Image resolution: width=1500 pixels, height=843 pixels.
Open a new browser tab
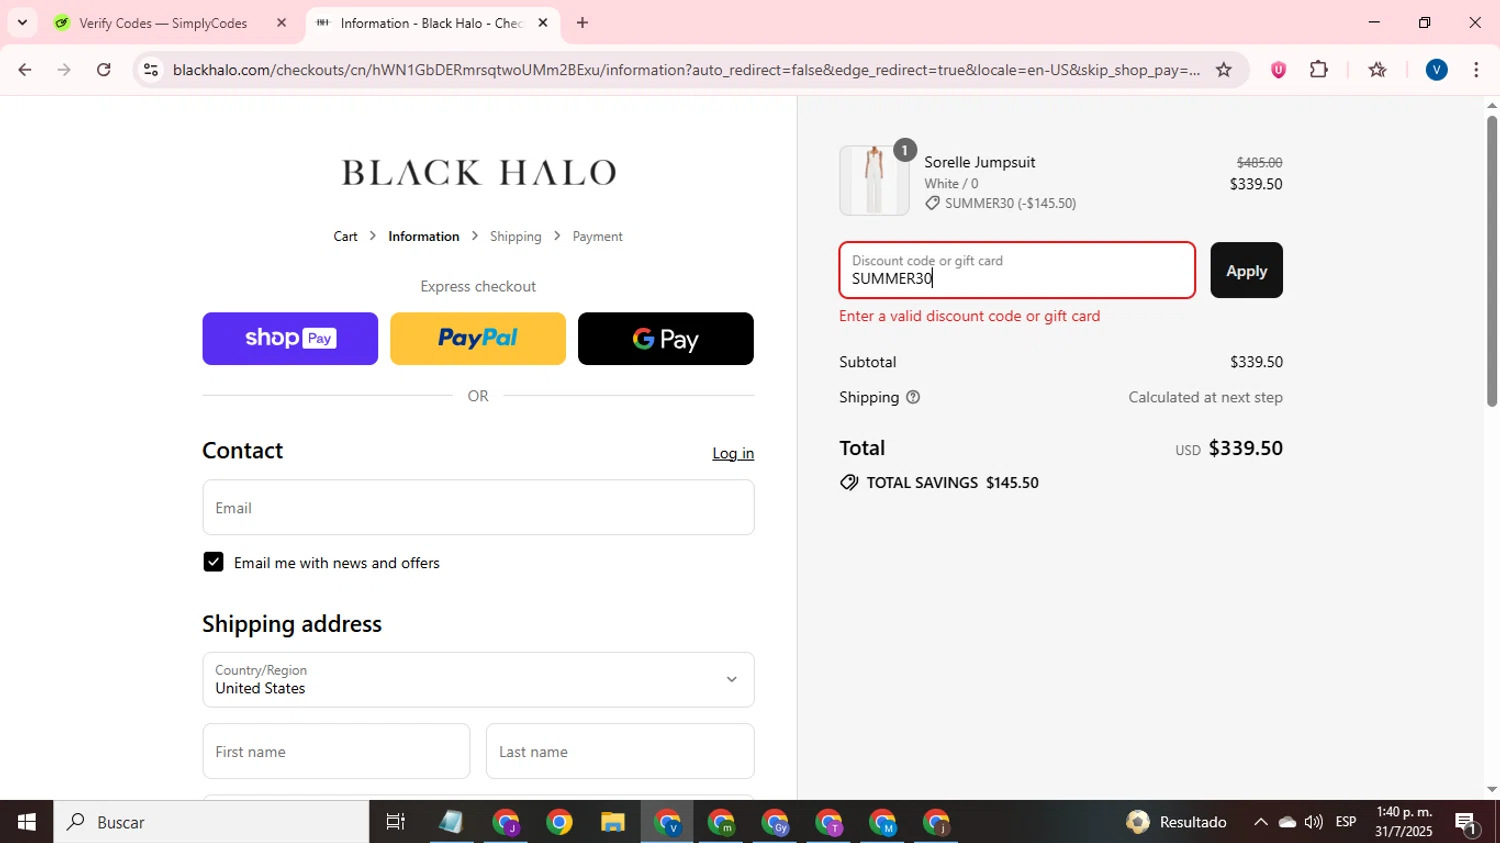(582, 23)
